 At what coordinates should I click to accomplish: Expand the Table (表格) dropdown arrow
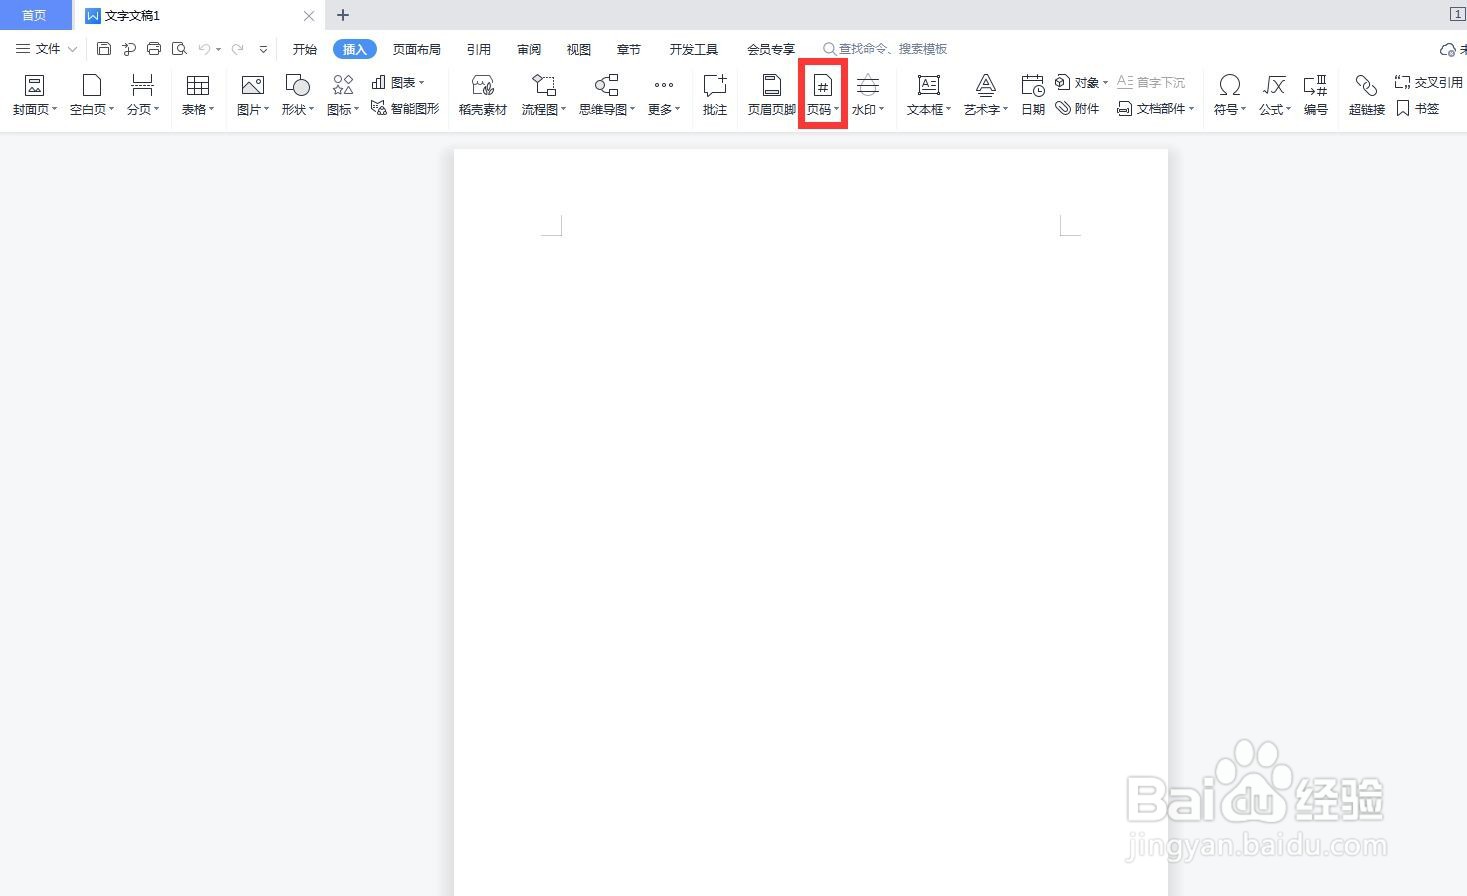[211, 109]
